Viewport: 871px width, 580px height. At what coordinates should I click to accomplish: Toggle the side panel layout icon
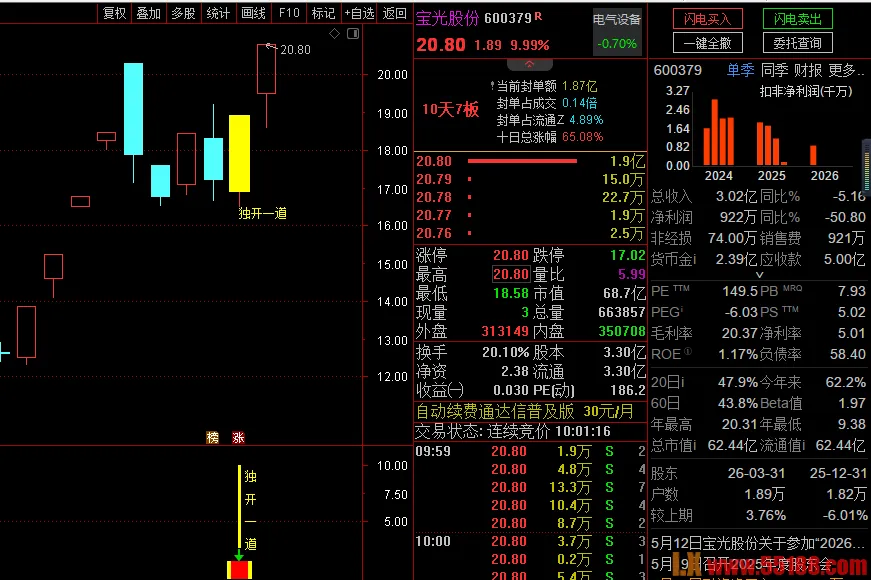tap(353, 34)
